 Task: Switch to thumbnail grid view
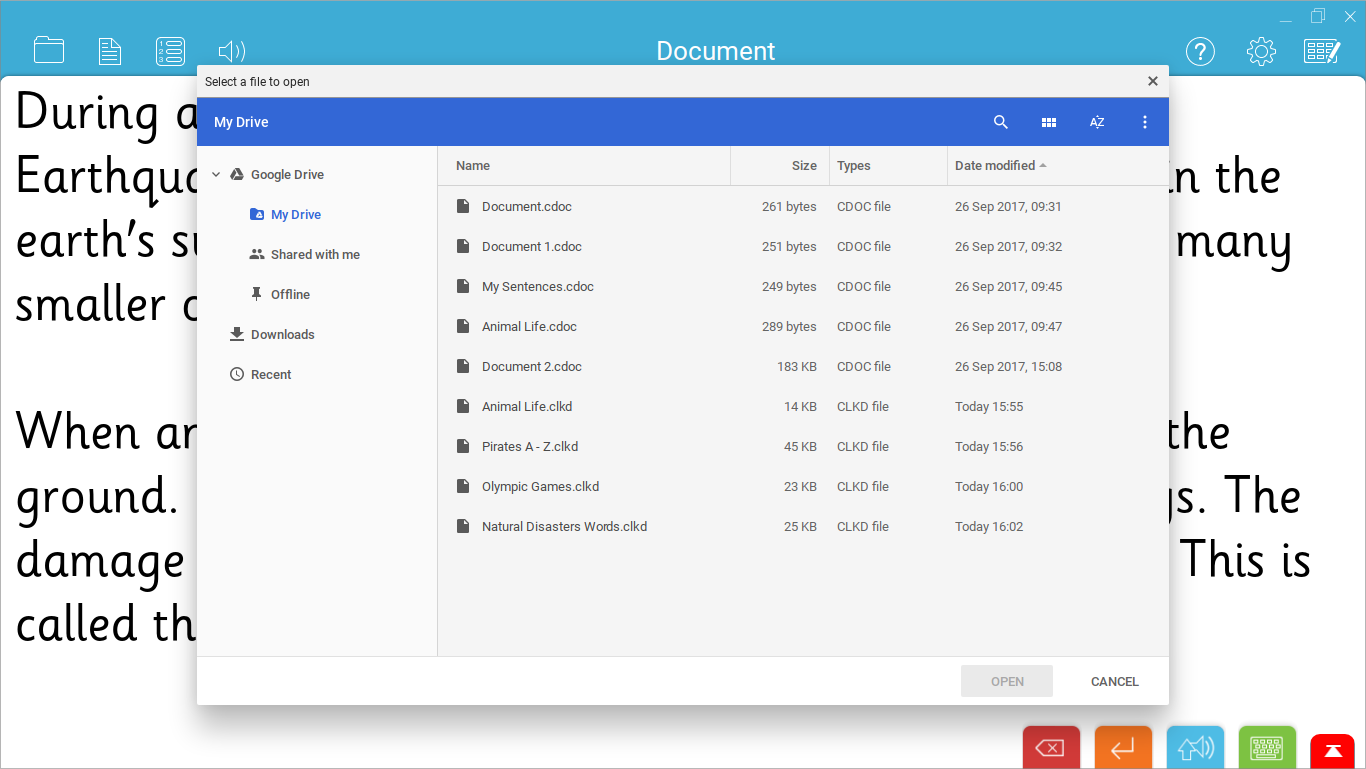click(1048, 122)
